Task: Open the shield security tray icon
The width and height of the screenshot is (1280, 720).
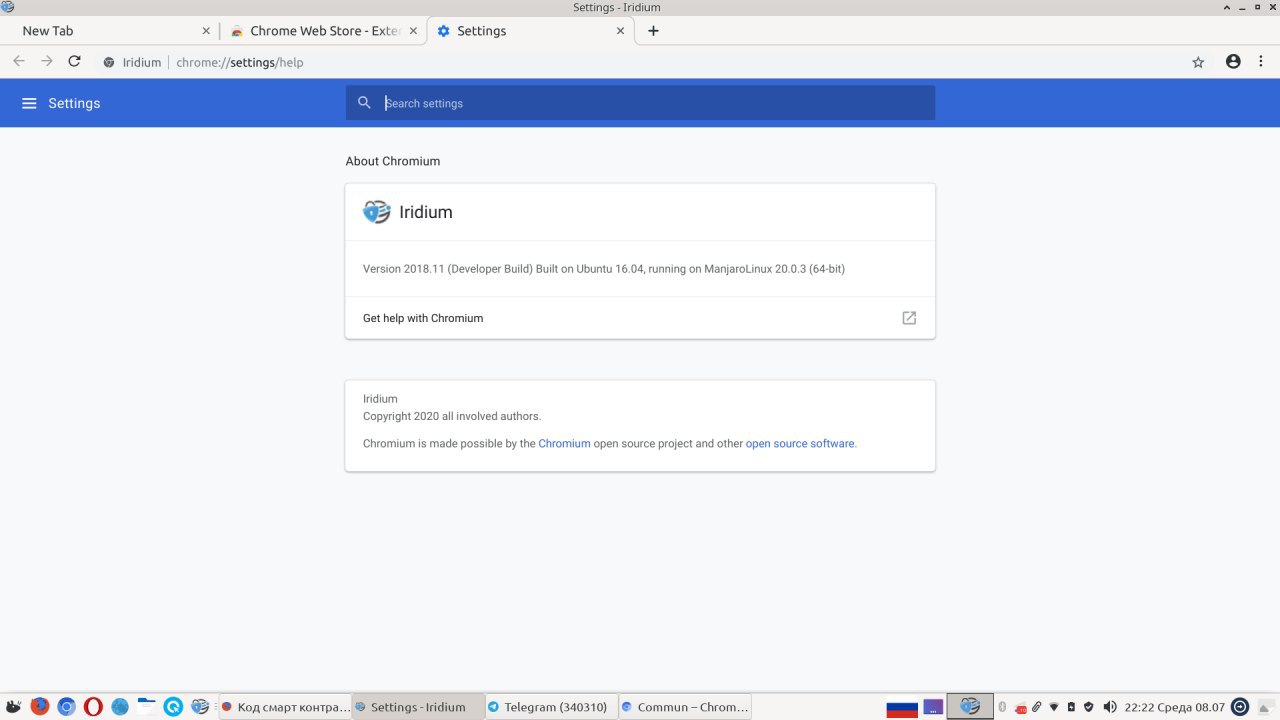Action: [x=1088, y=707]
